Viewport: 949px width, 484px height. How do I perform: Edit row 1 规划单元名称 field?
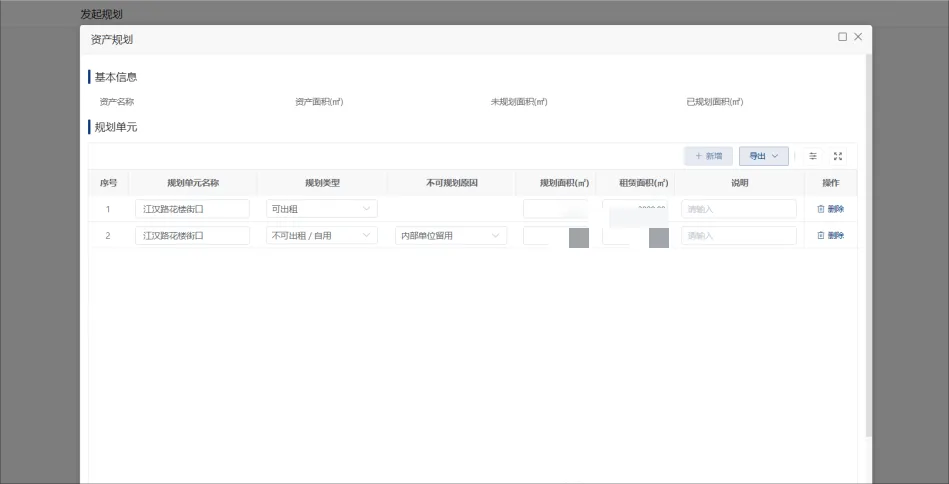coord(192,209)
